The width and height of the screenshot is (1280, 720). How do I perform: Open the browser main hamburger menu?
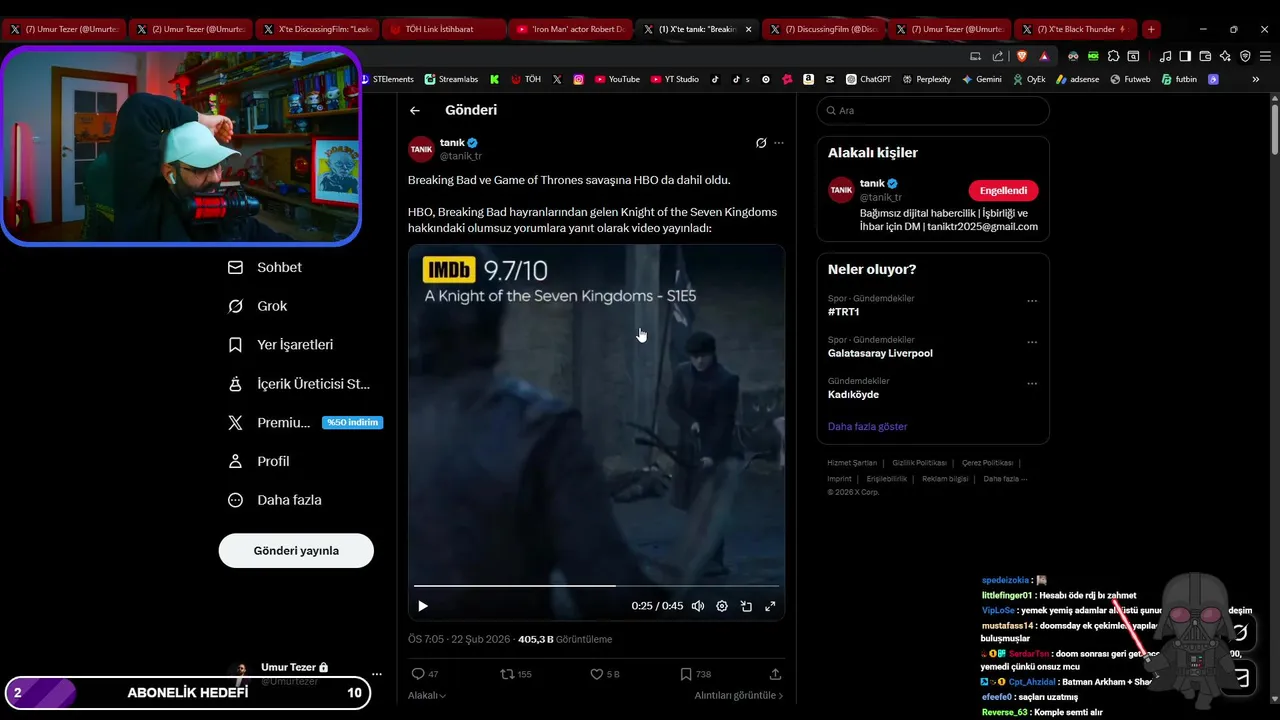pyautogui.click(x=1265, y=56)
